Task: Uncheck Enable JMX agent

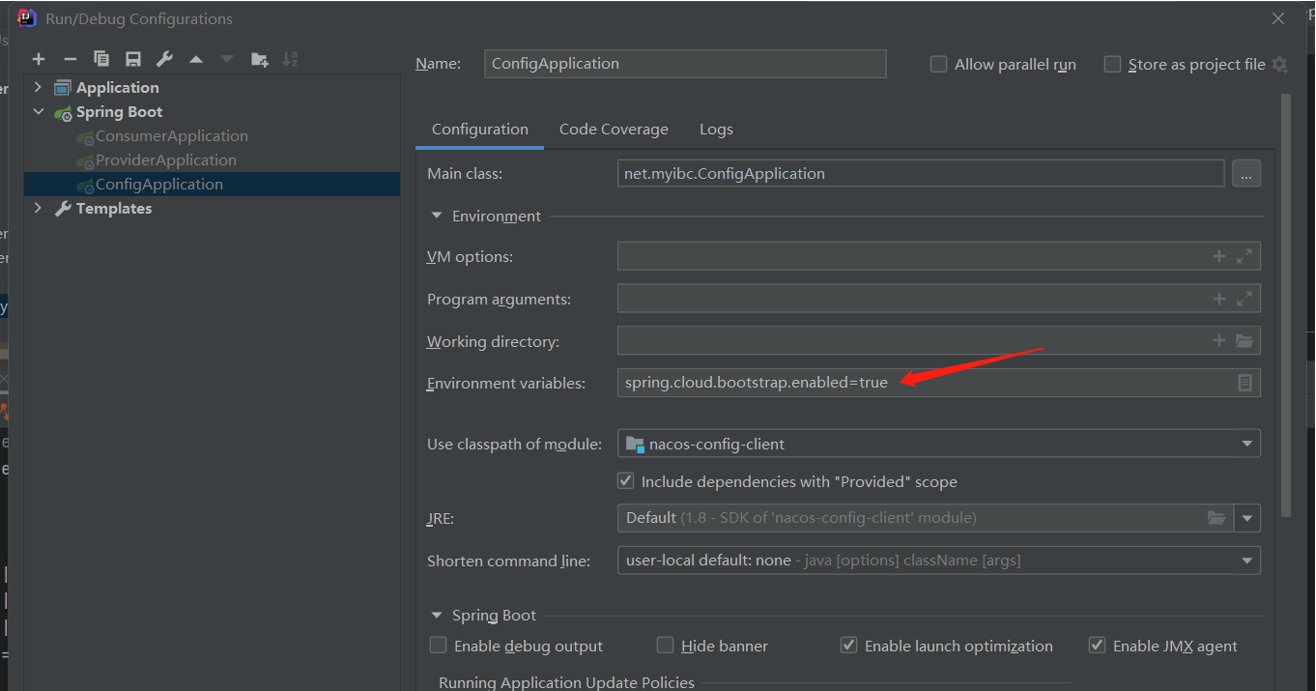Action: (x=1097, y=646)
